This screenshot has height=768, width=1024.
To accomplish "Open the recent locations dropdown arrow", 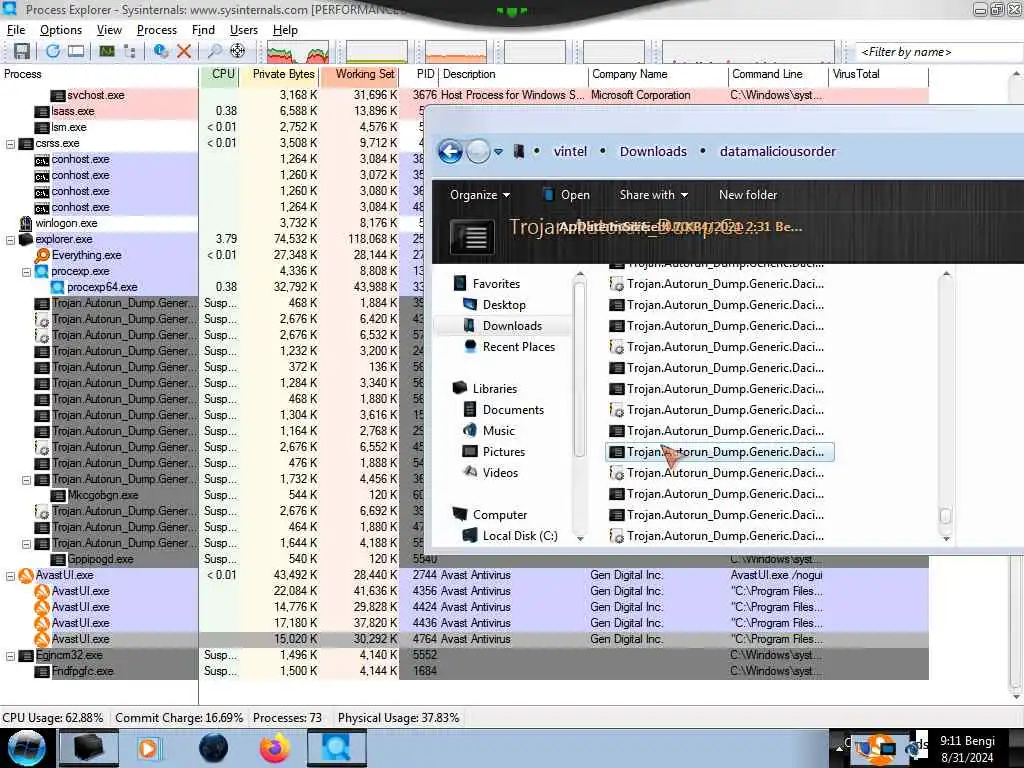I will [498, 152].
